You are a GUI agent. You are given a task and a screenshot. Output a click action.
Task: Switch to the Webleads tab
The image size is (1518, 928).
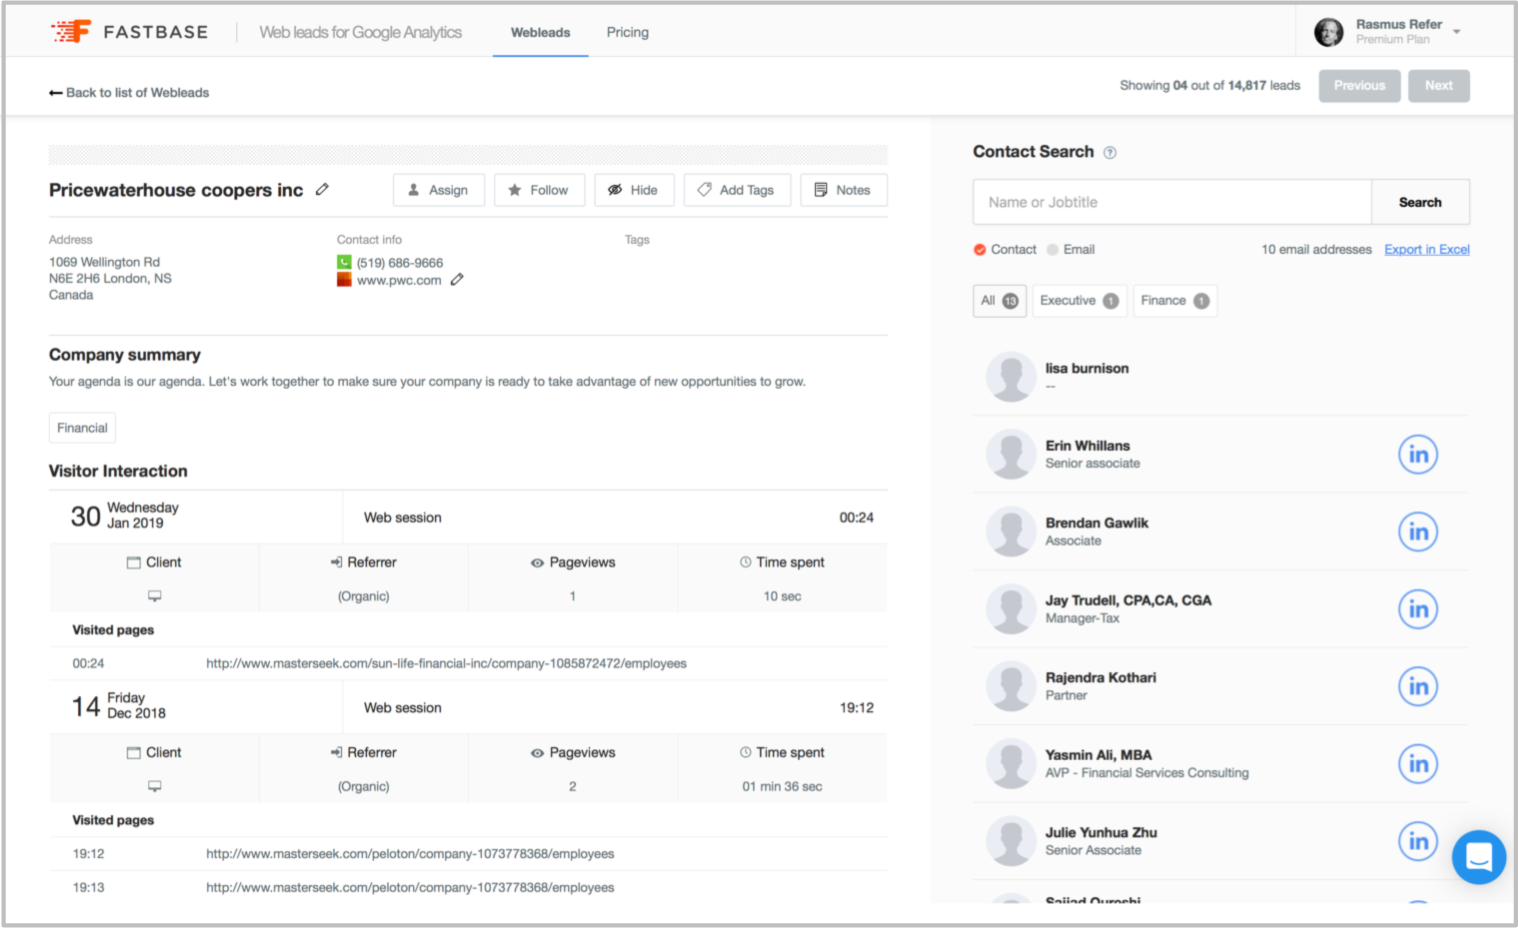coord(540,32)
